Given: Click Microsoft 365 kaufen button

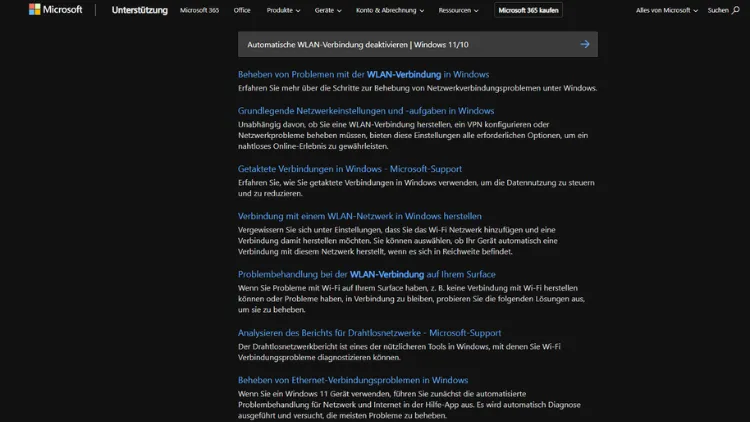Looking at the screenshot, I should 528,10.
